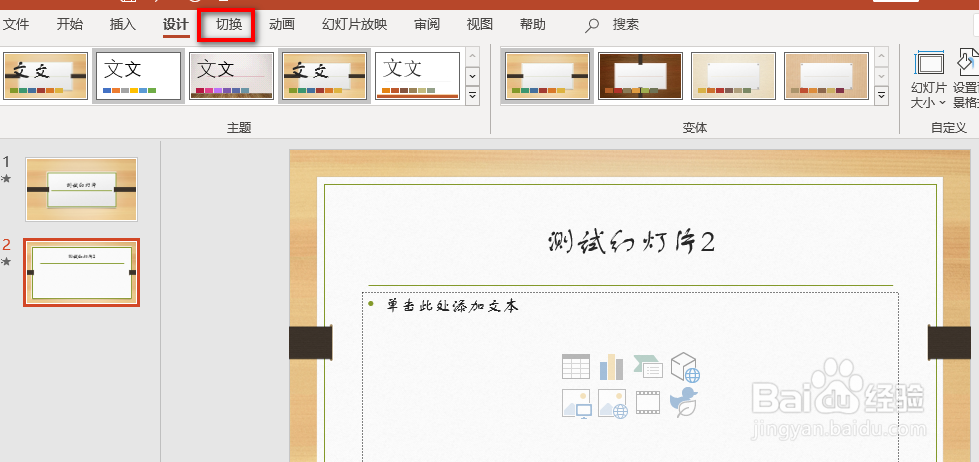Click the transition star under slide 2

click(6, 262)
